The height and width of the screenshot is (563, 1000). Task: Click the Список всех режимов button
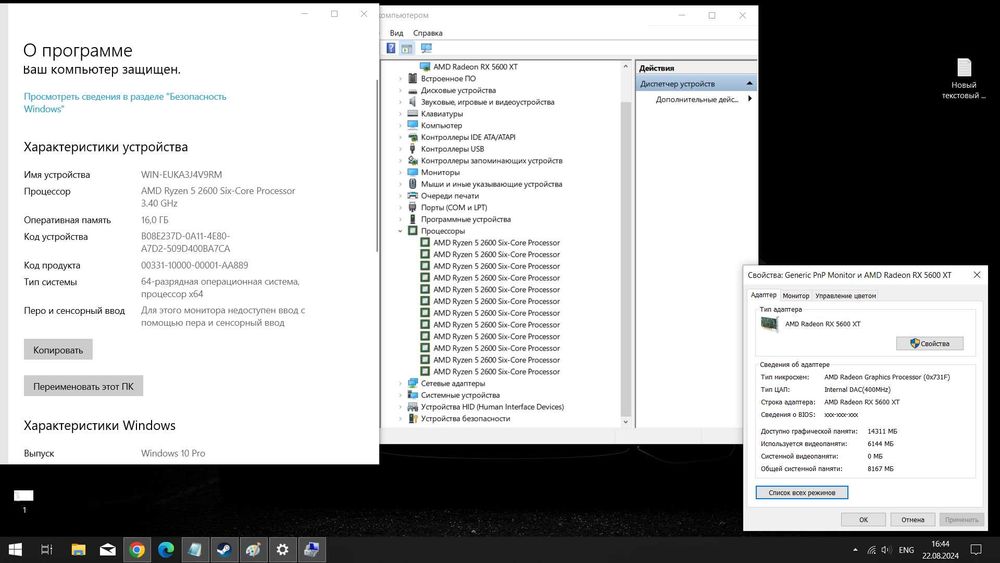802,492
